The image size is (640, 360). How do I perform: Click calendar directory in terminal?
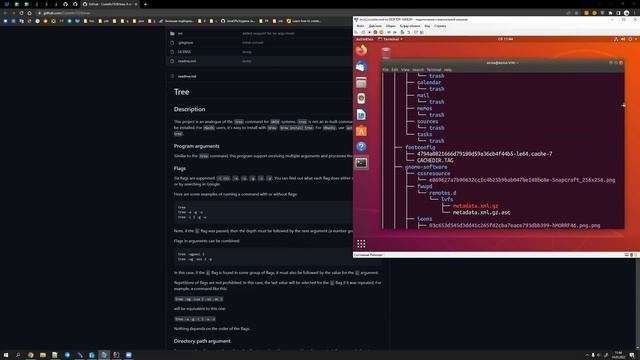pos(429,82)
